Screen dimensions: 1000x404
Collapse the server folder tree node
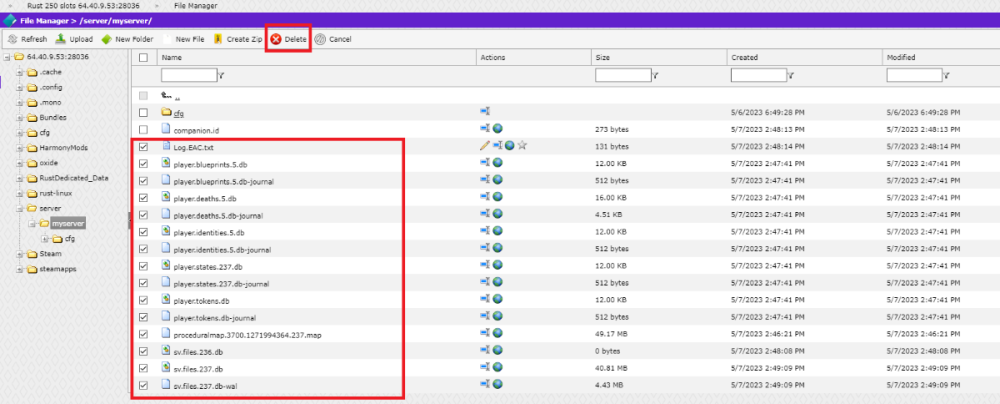coord(20,208)
